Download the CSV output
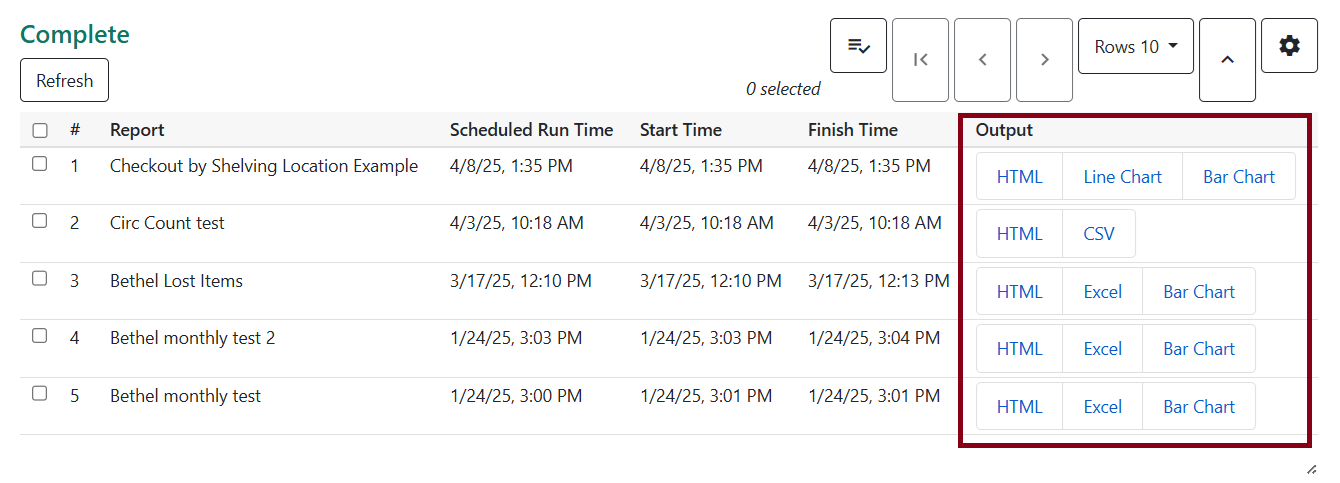 (1099, 233)
